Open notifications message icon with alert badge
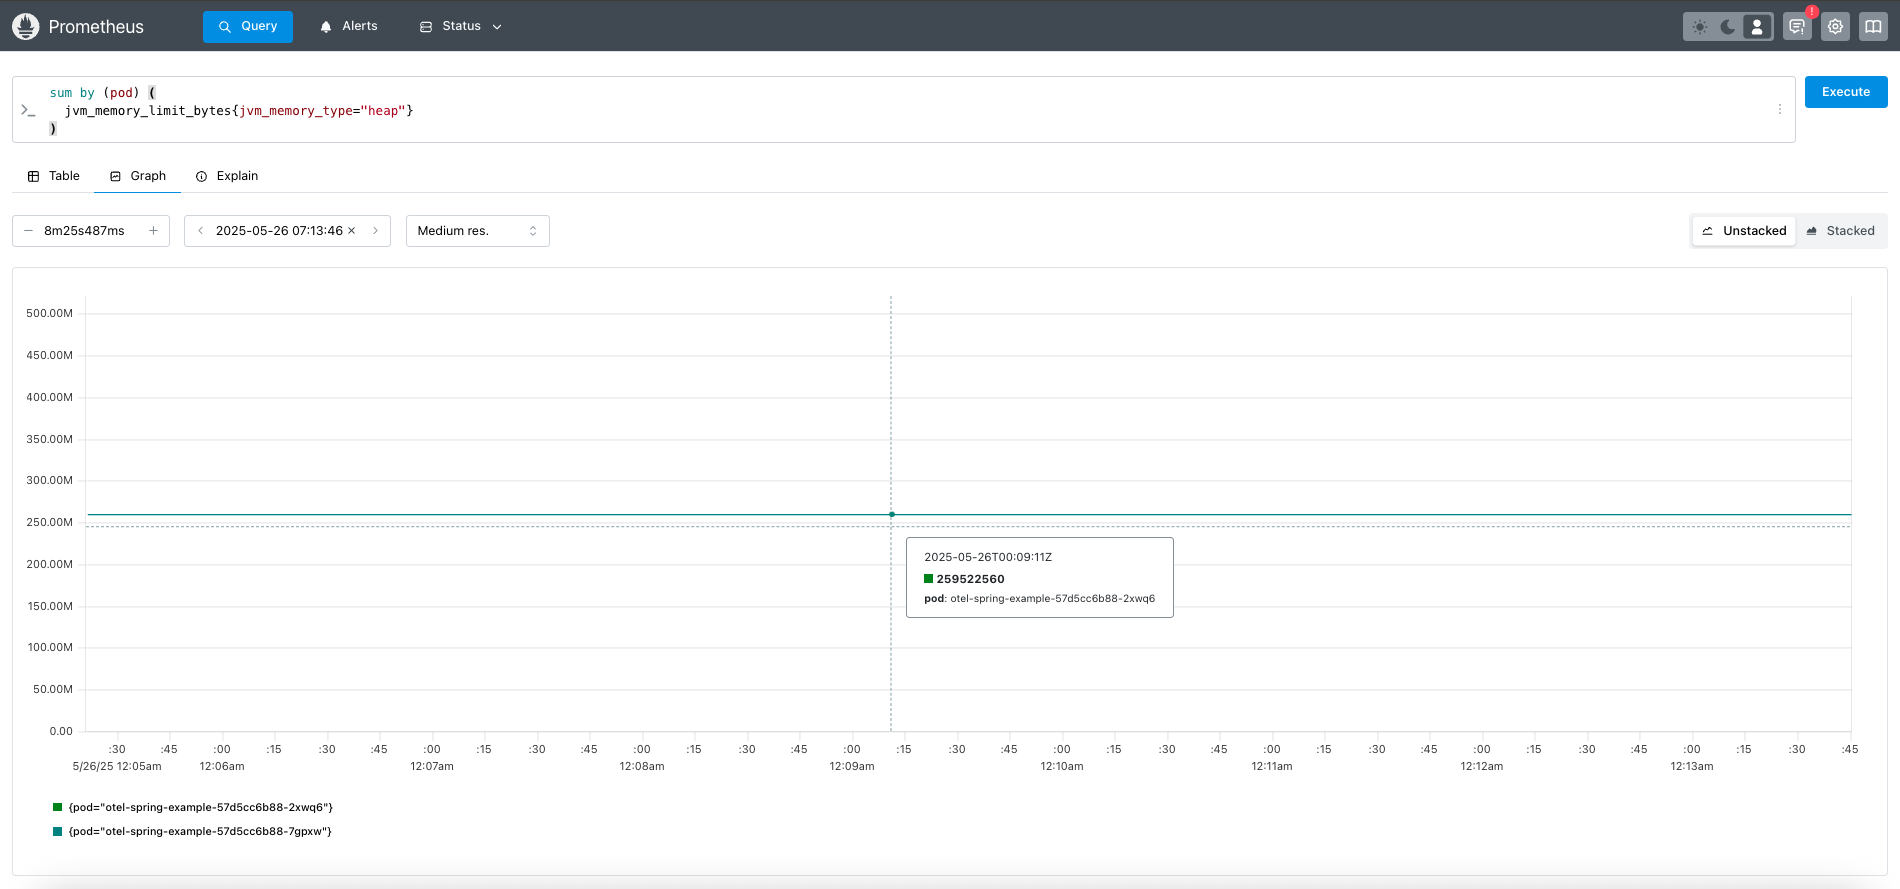Image resolution: width=1900 pixels, height=889 pixels. pos(1797,27)
